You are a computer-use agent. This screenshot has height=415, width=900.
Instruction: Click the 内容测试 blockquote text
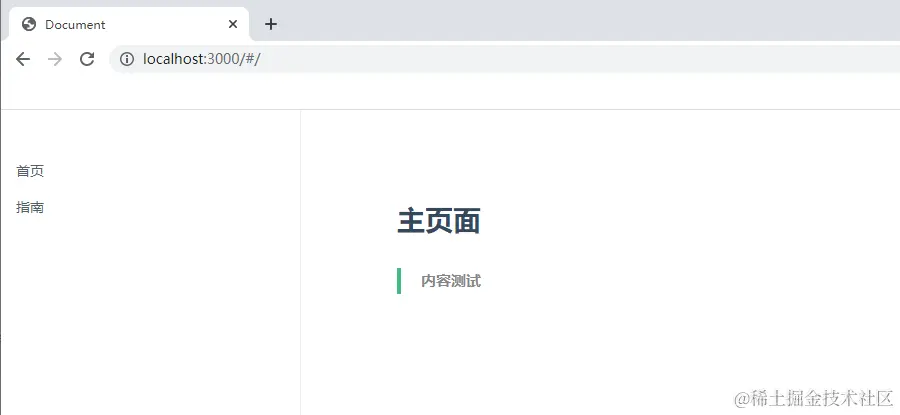point(451,281)
